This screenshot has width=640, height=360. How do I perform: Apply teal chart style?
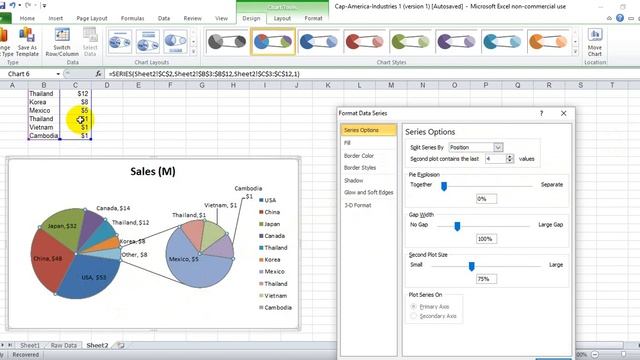point(502,41)
